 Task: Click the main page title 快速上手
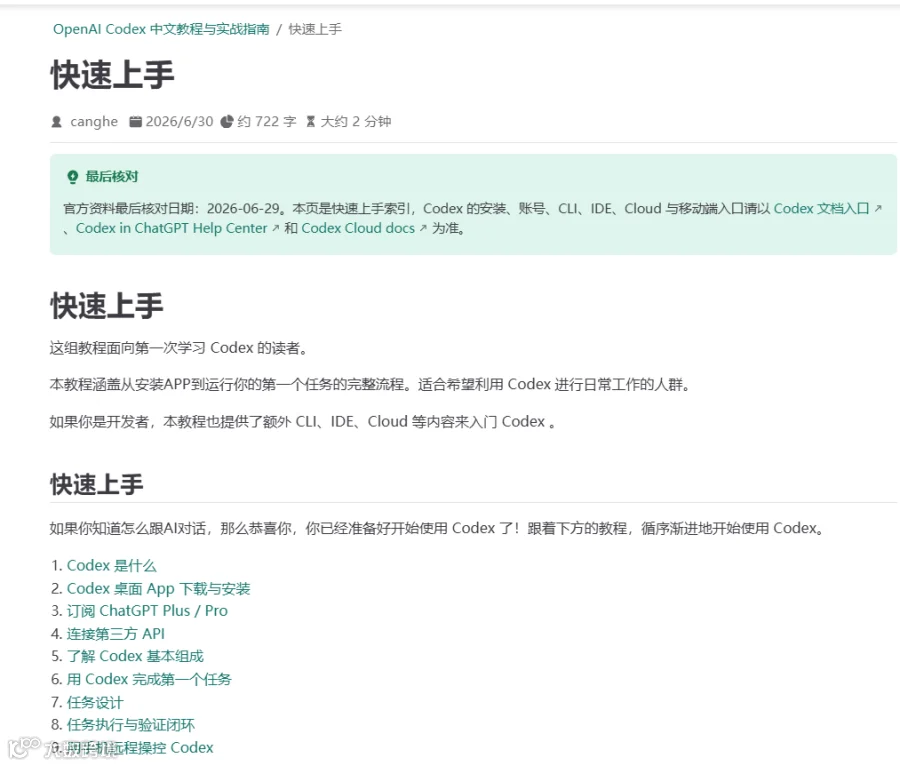pos(112,75)
